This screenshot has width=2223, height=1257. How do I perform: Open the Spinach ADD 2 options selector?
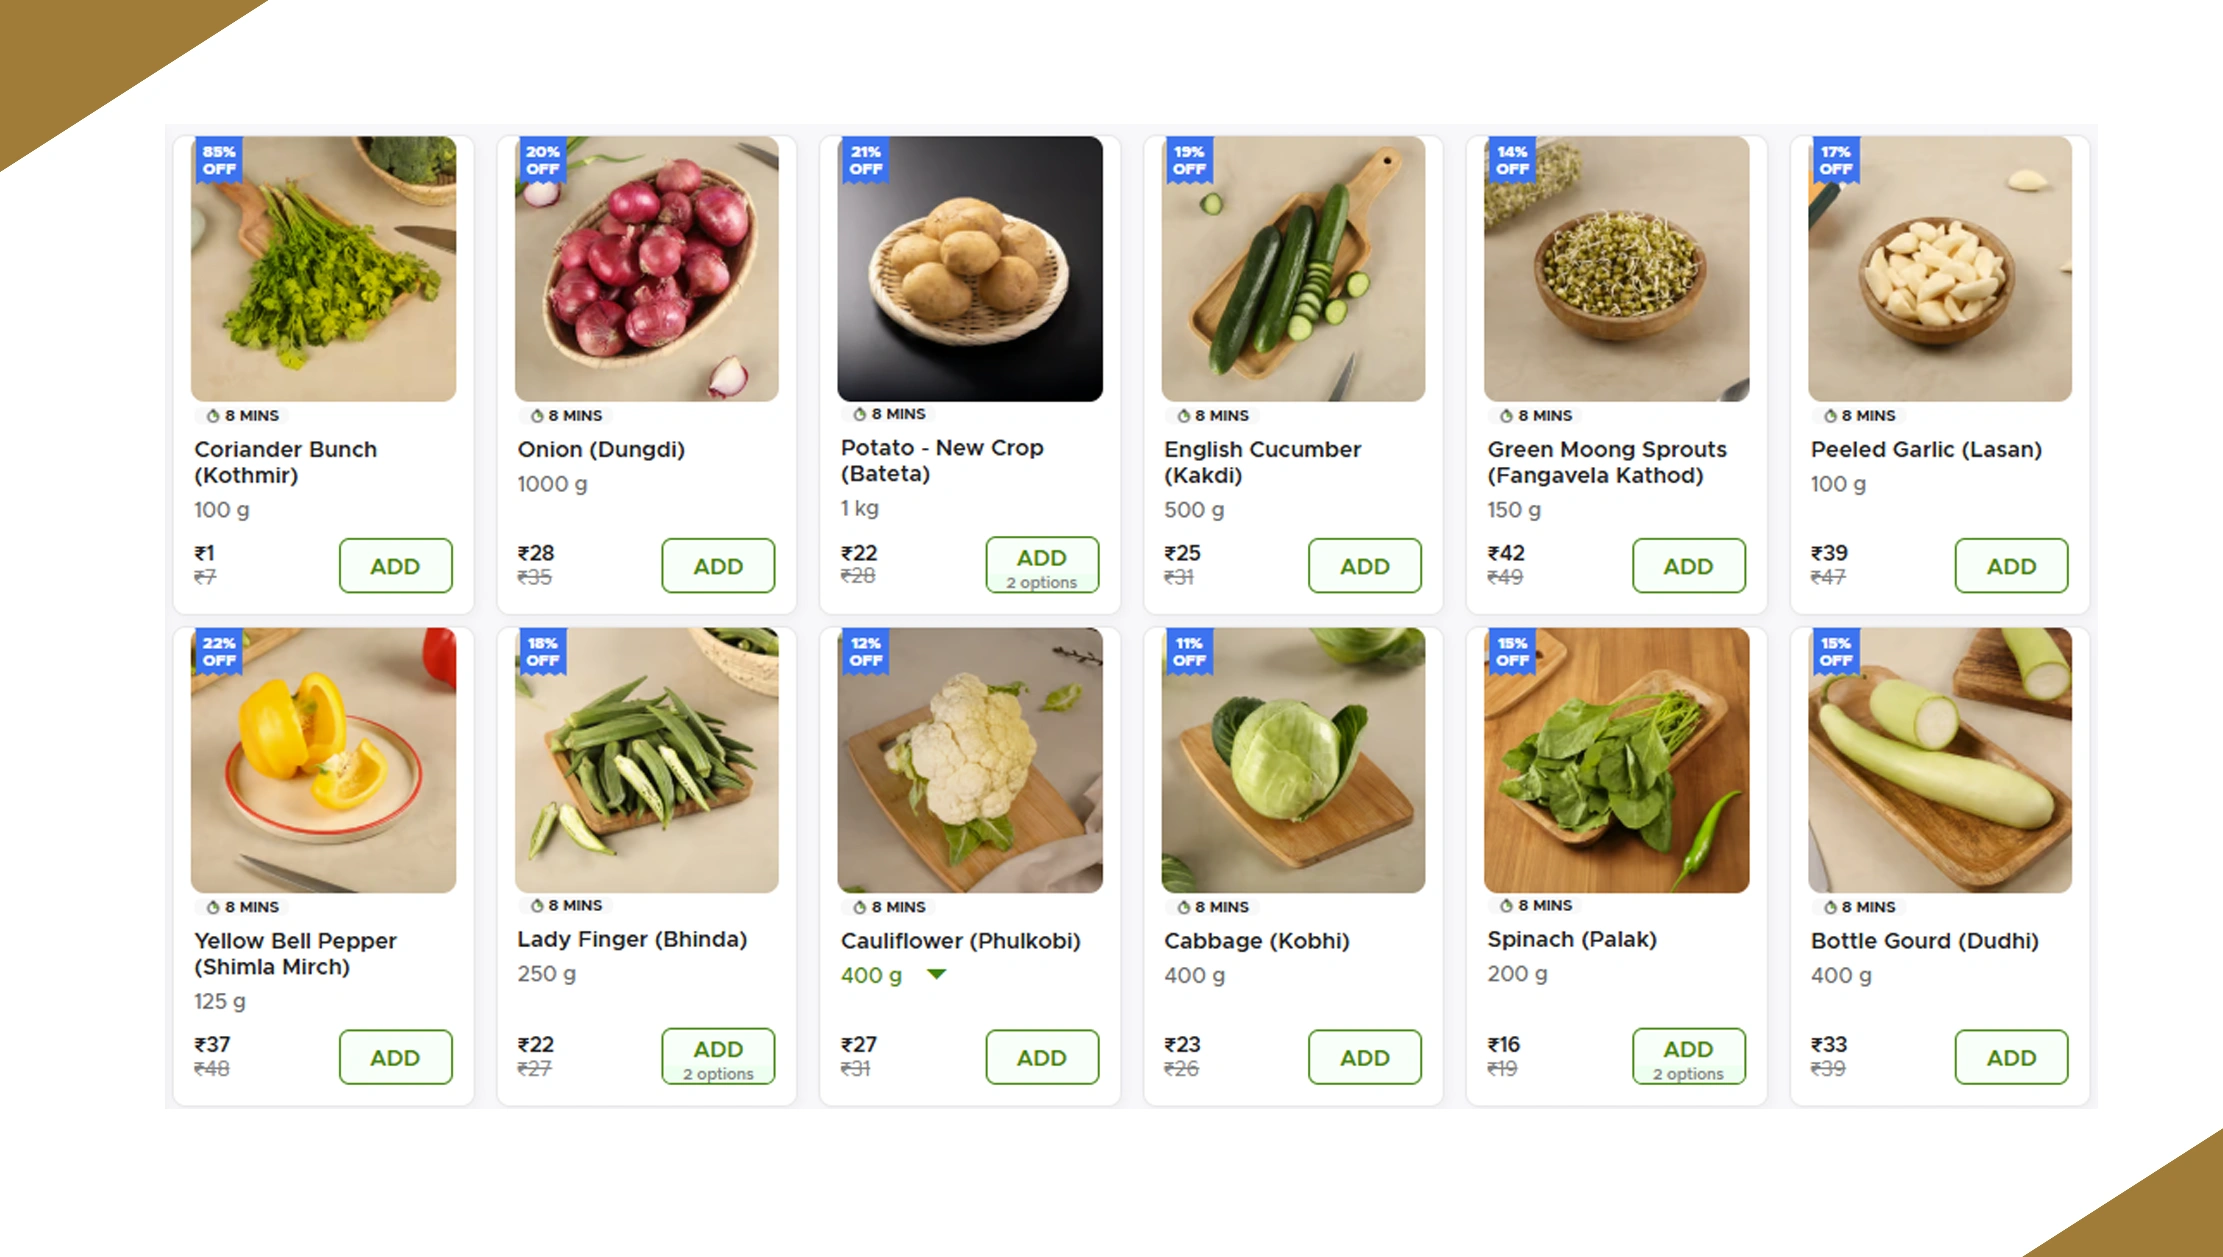[x=1688, y=1057]
